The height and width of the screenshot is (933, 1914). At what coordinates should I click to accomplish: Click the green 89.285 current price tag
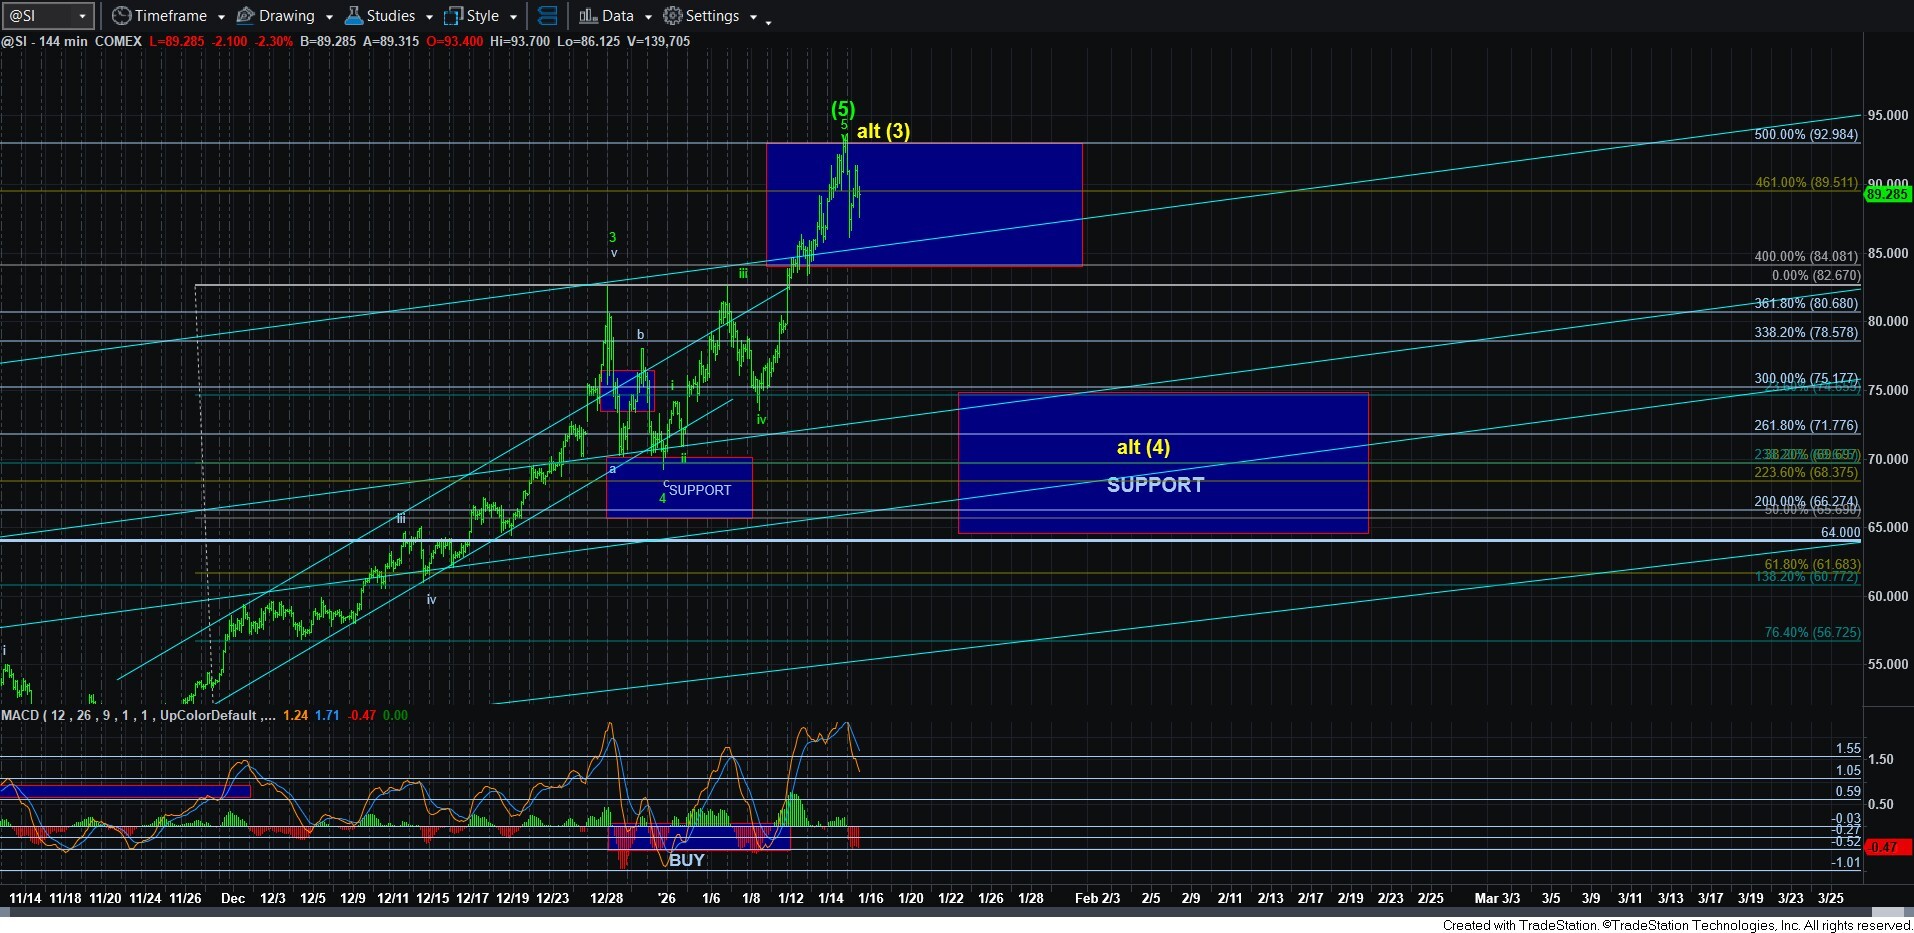point(1886,194)
